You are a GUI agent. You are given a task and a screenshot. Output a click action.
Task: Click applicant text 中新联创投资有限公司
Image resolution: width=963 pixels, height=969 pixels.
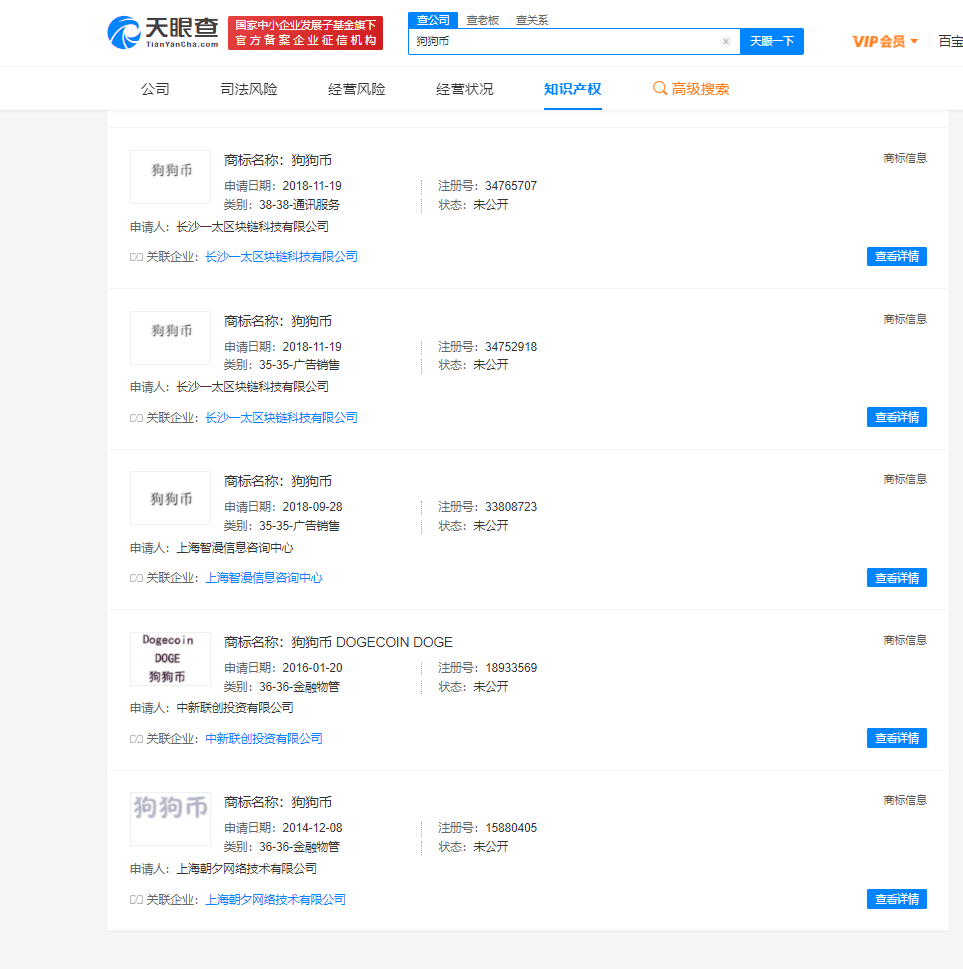(235, 708)
